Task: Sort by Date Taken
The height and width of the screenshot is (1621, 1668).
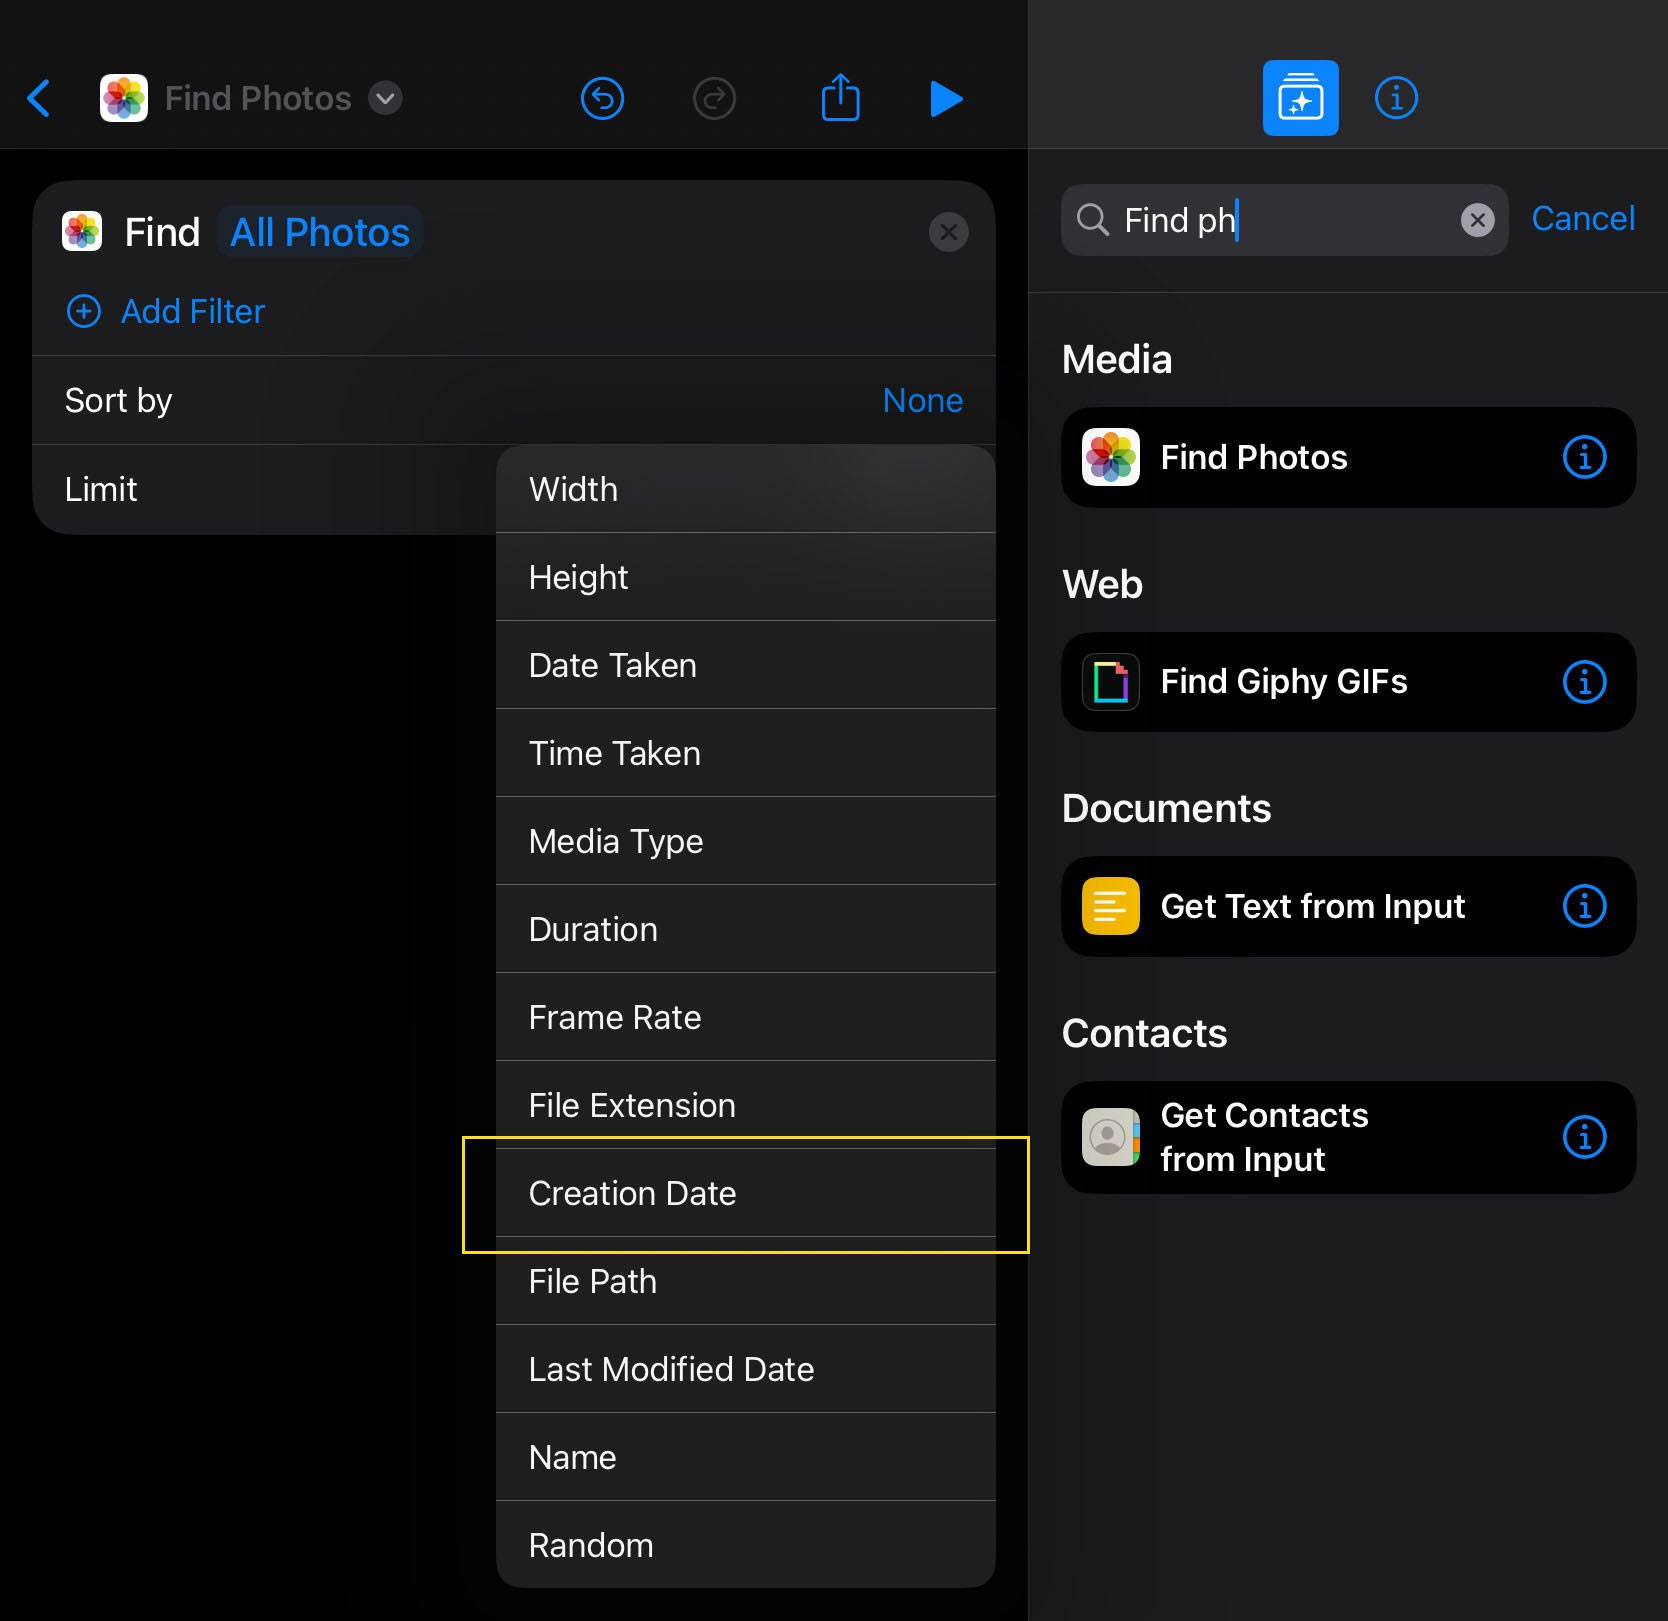Action: [746, 665]
